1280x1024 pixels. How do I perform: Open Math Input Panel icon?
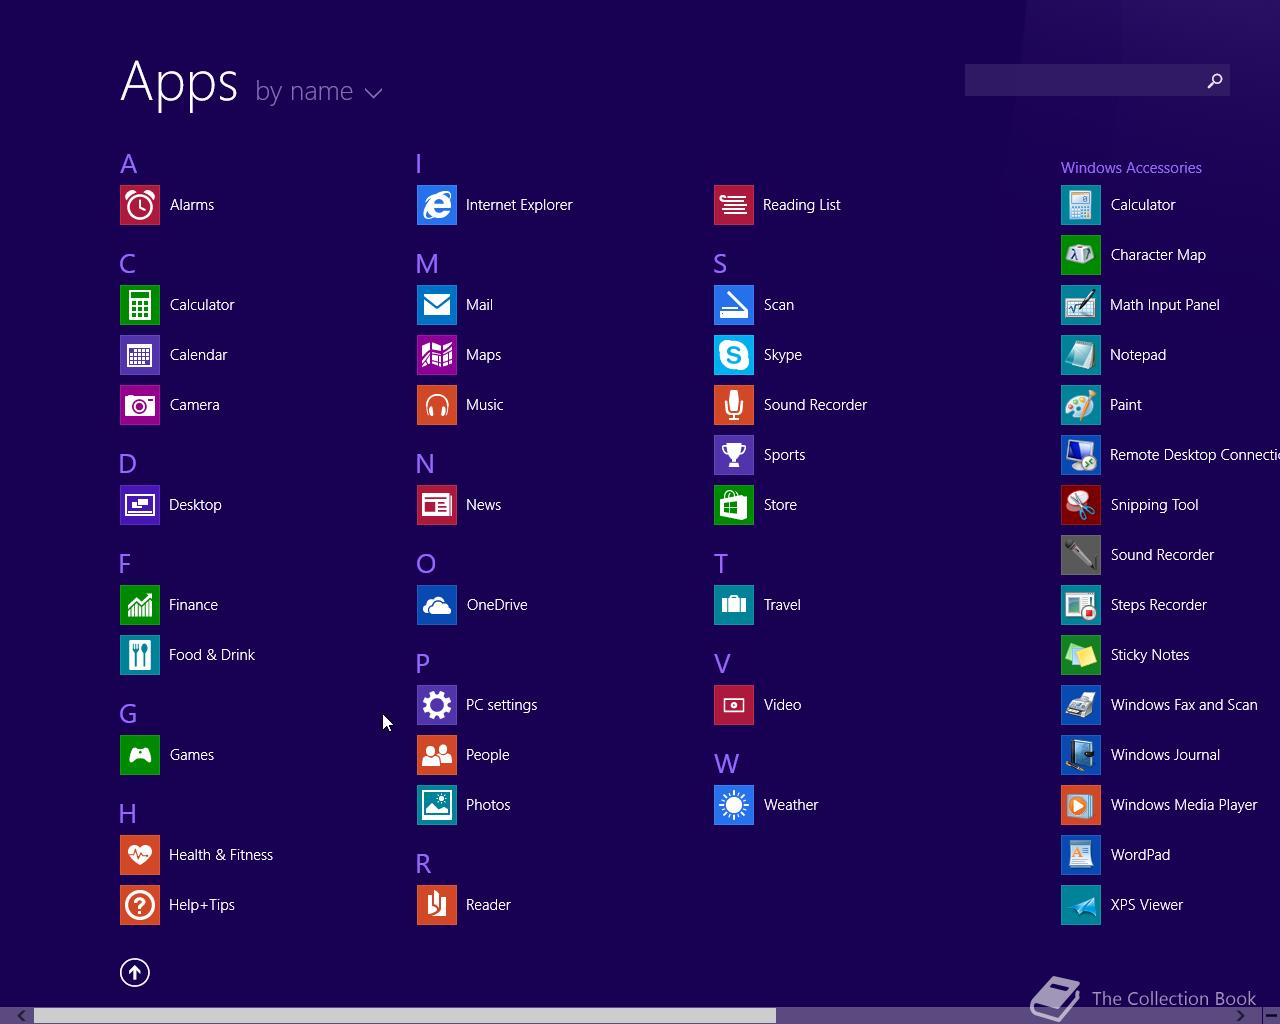point(1081,305)
